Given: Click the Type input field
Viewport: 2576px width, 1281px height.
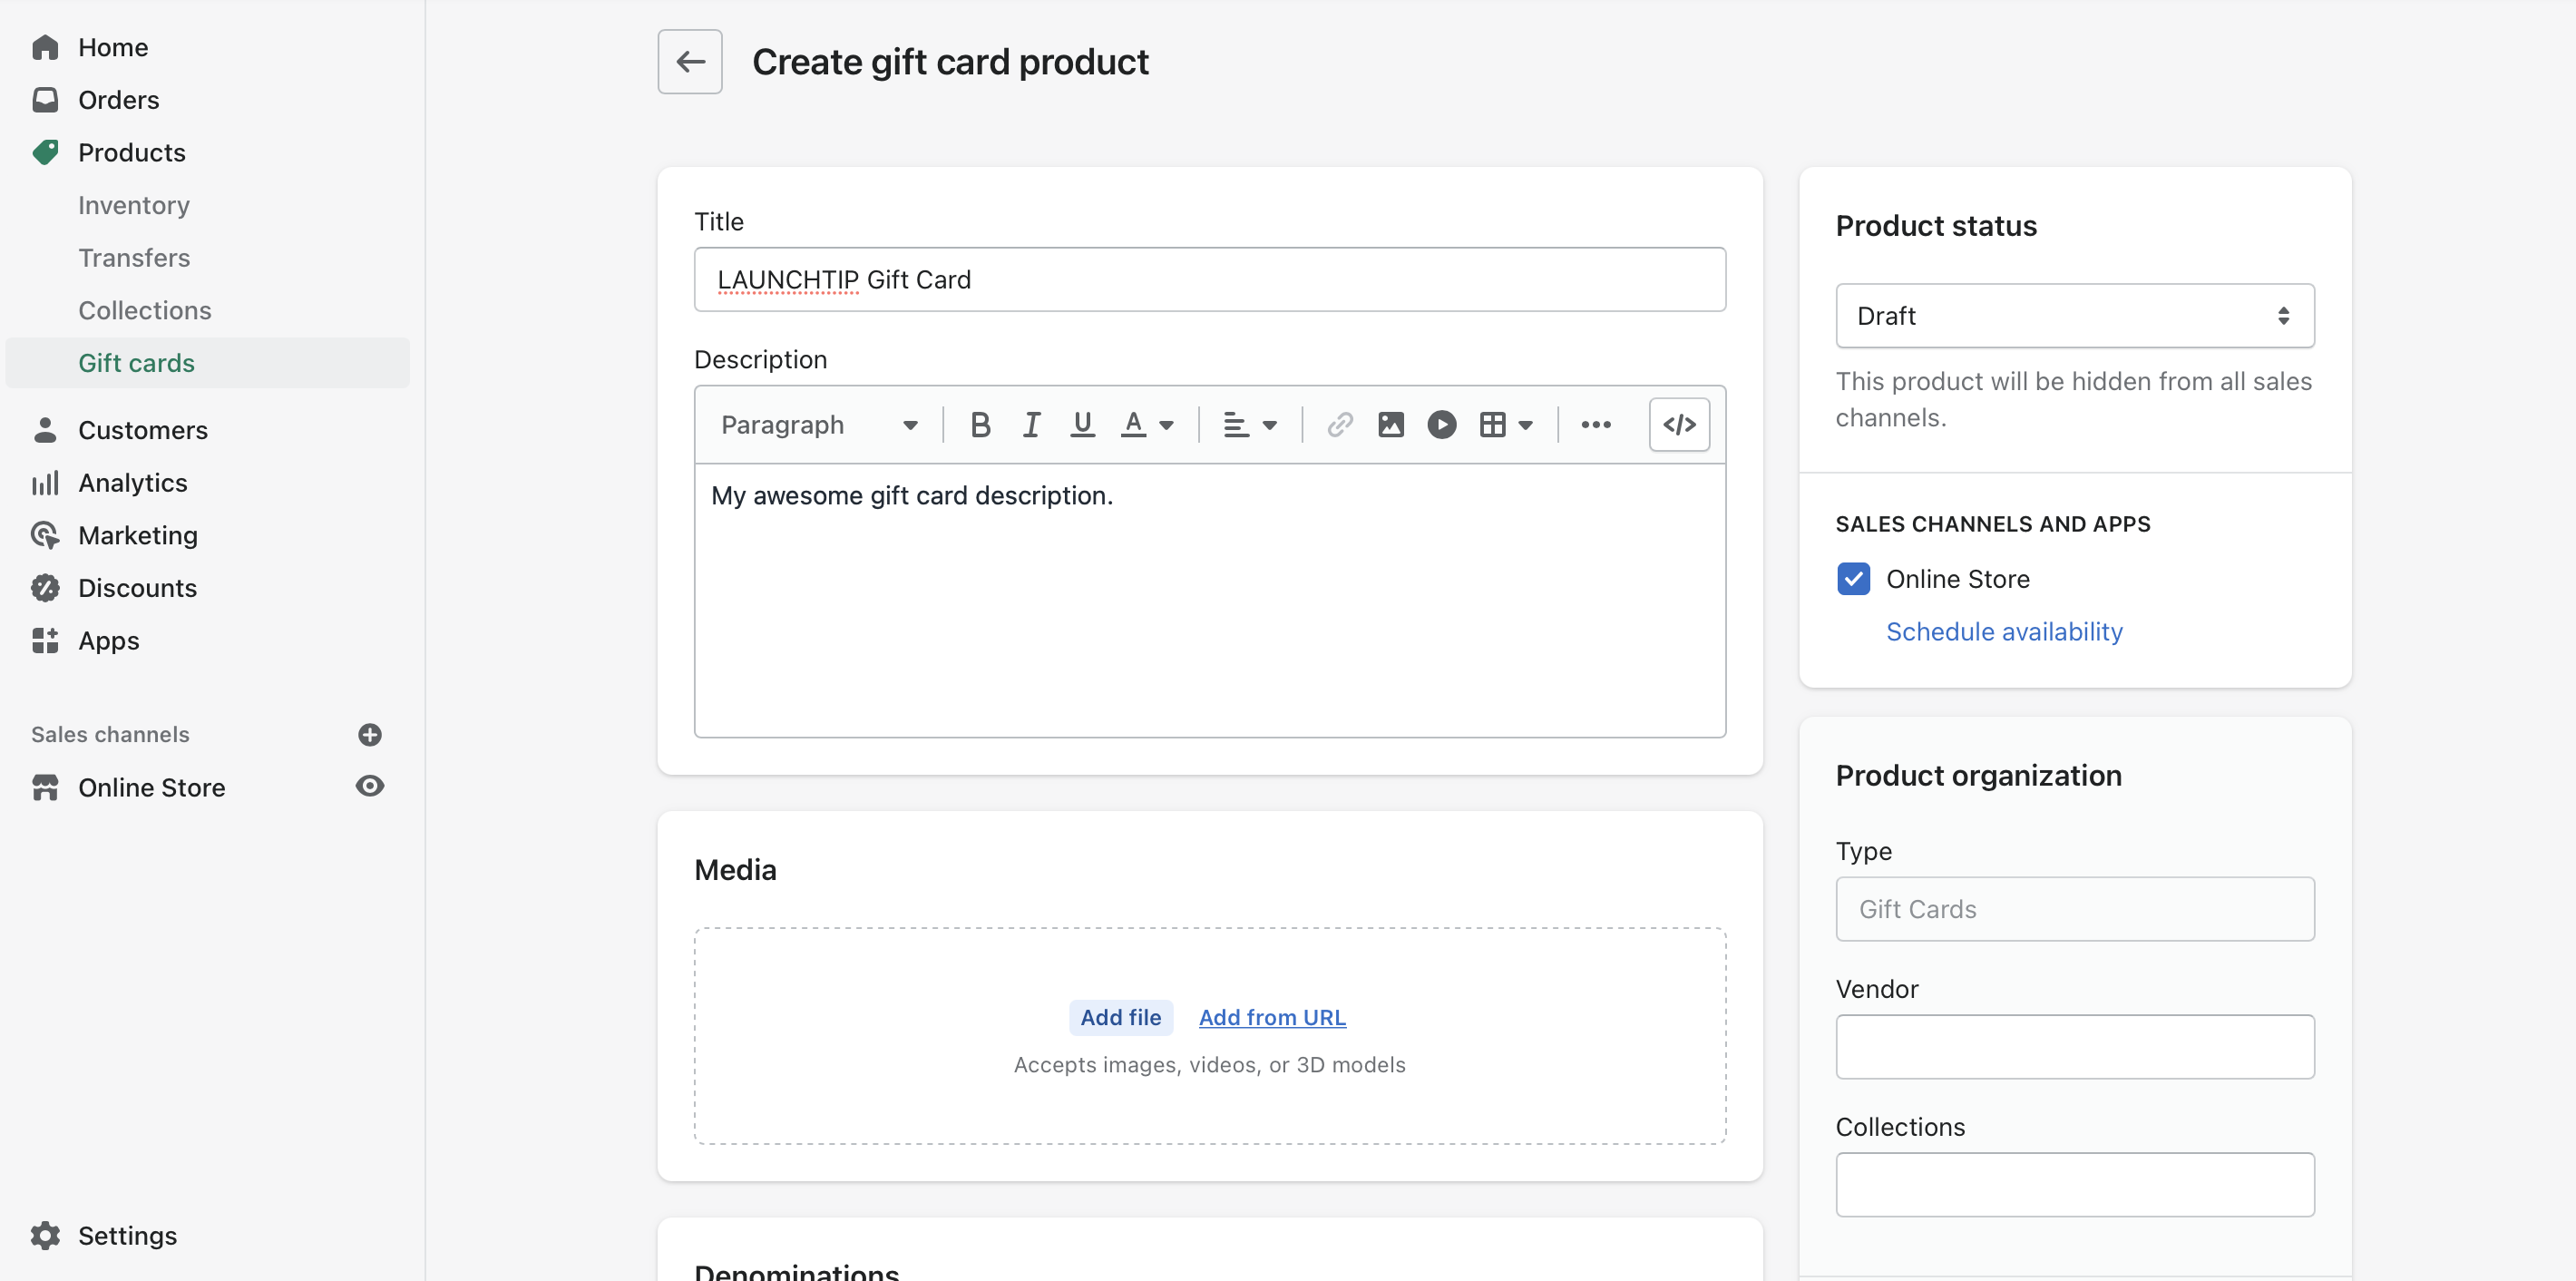Looking at the screenshot, I should pos(2075,909).
